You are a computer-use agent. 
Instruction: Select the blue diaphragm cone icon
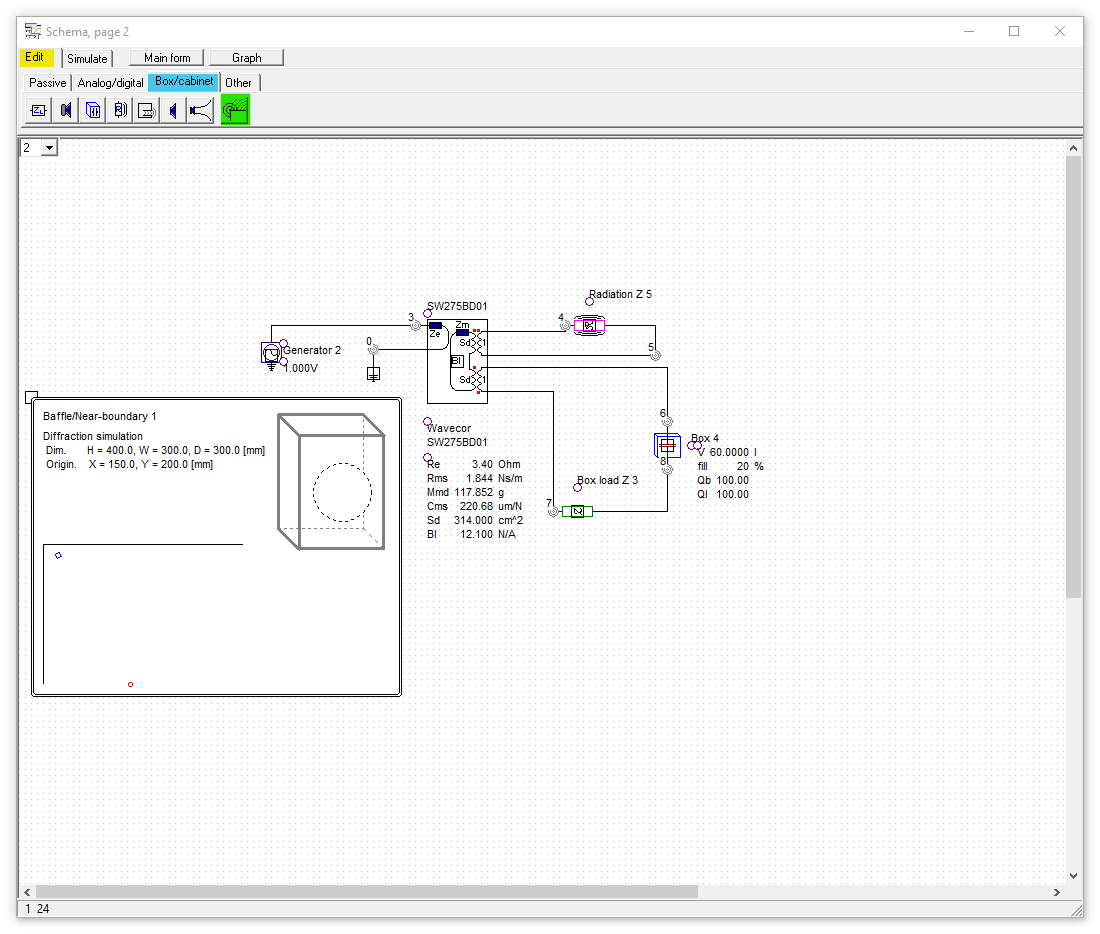[x=173, y=110]
